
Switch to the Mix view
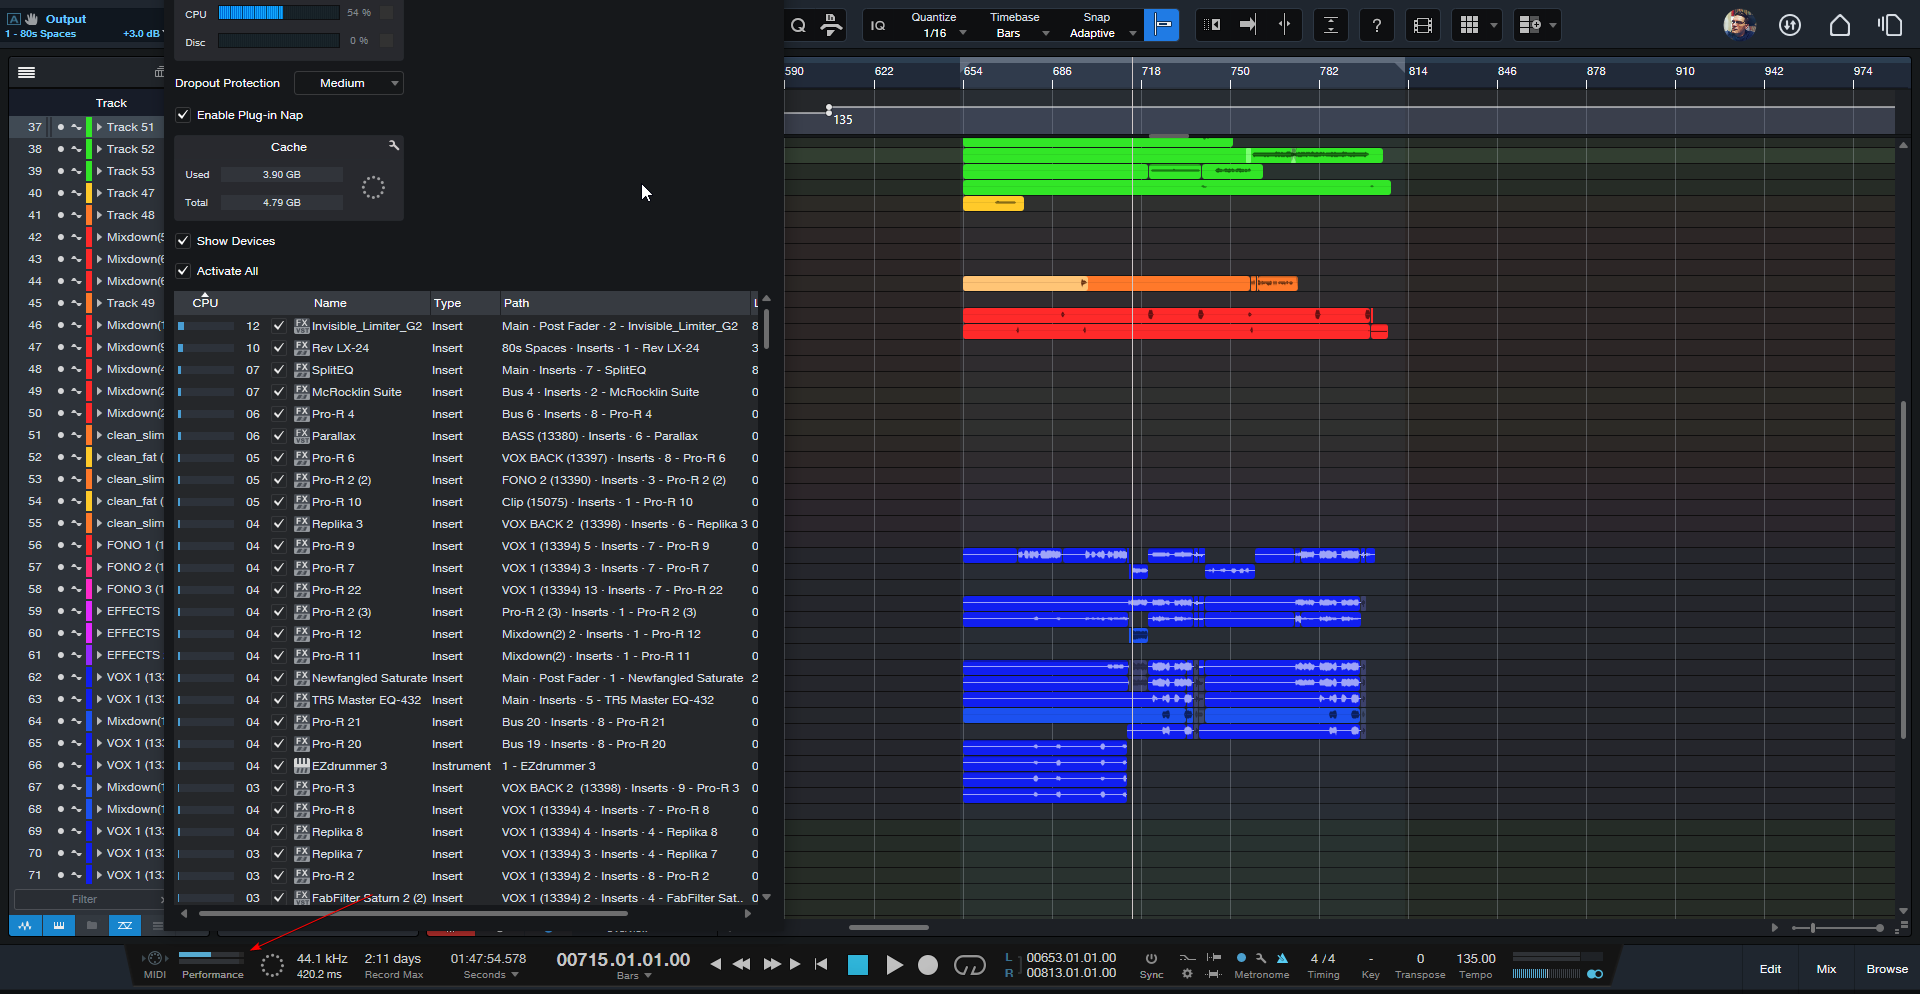tap(1826, 969)
